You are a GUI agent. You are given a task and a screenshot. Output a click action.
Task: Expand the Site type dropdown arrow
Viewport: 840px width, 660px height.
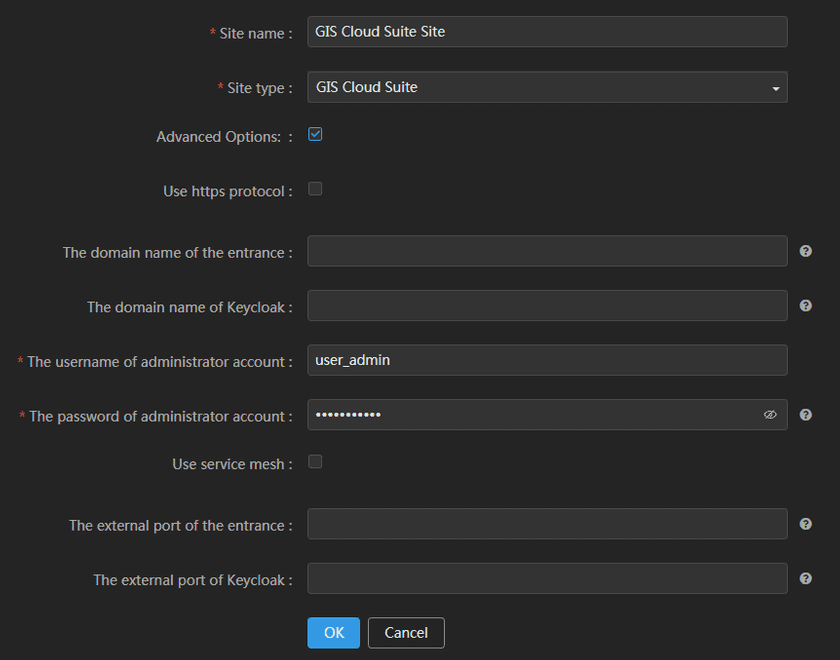pyautogui.click(x=775, y=88)
